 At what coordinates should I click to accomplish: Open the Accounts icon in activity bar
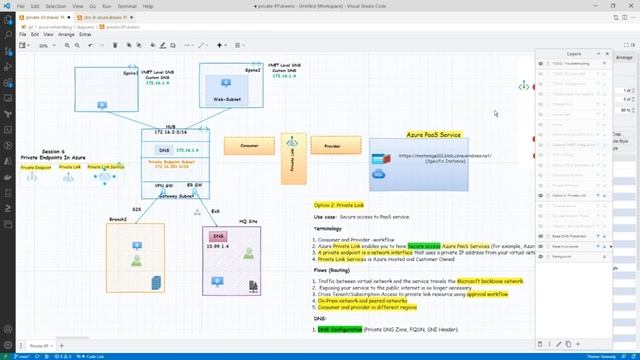pos(8,329)
